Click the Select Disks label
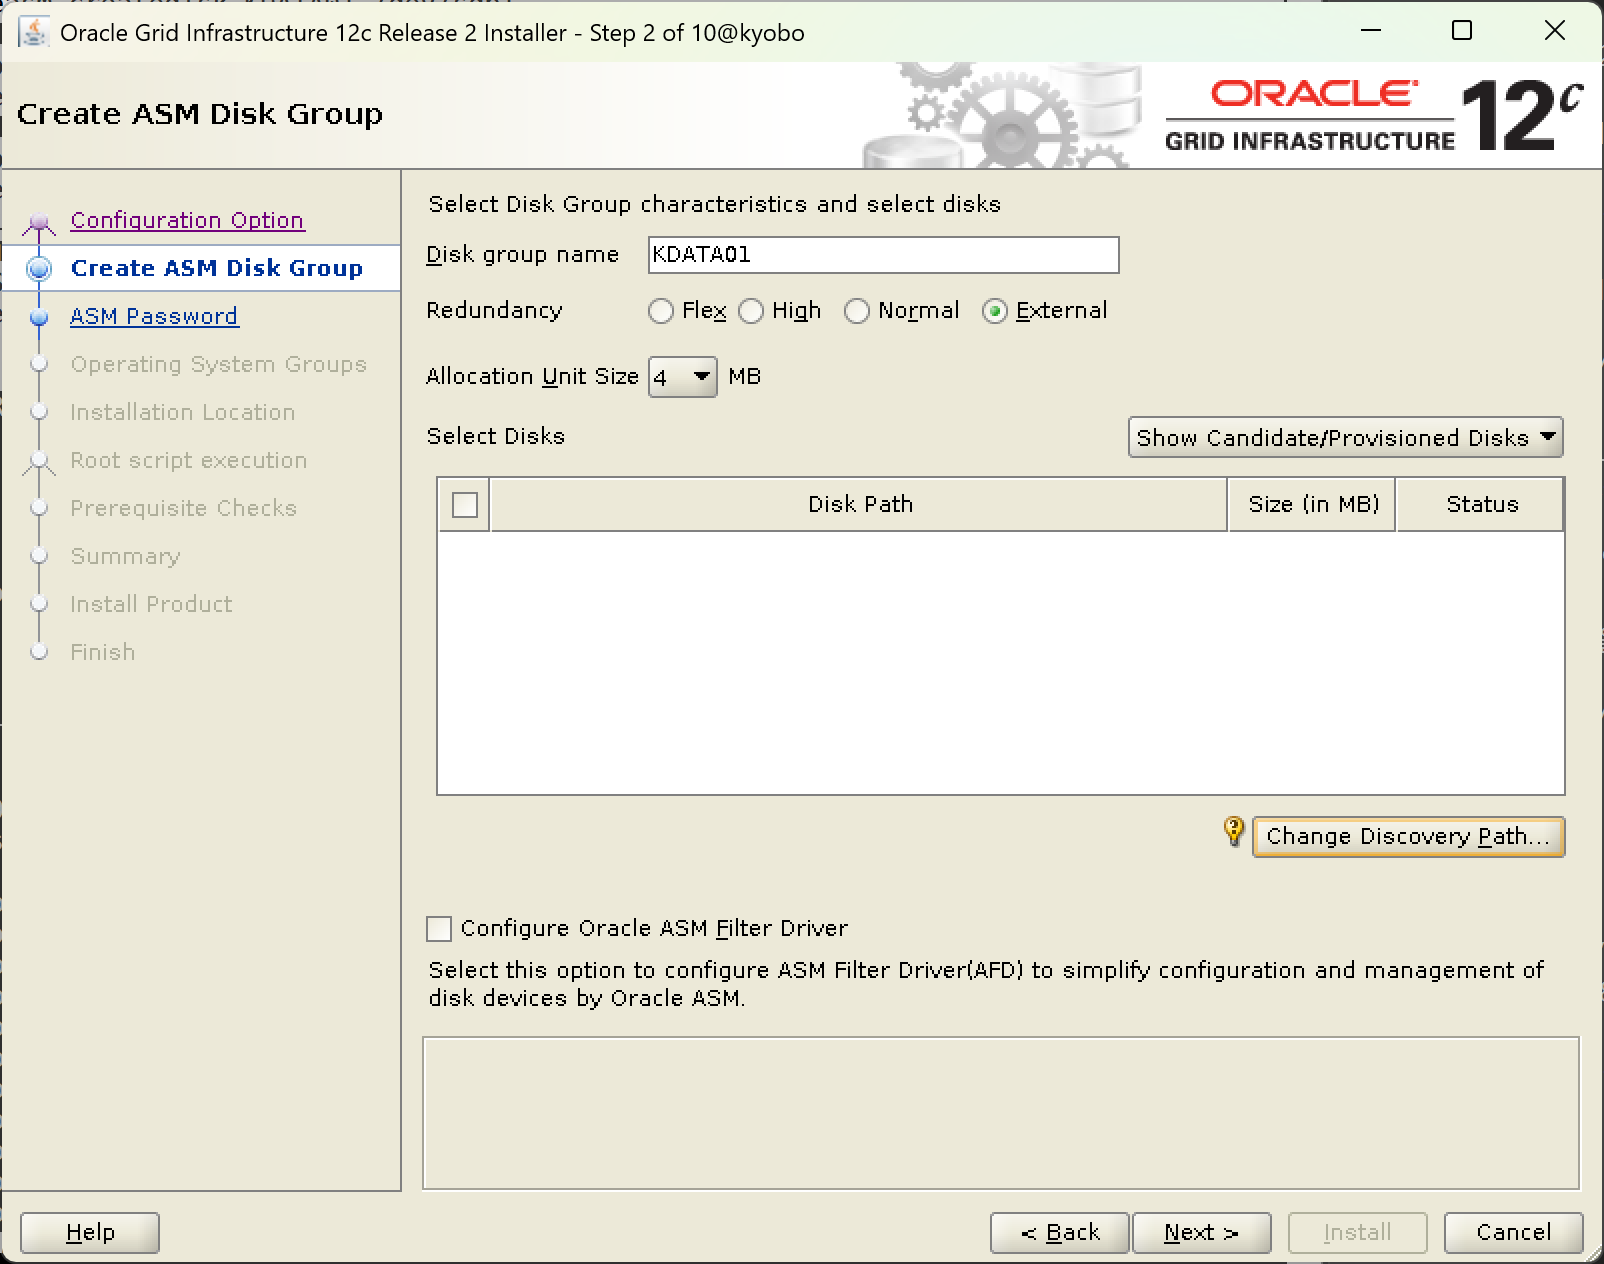Viewport: 1604px width, 1264px height. click(496, 437)
